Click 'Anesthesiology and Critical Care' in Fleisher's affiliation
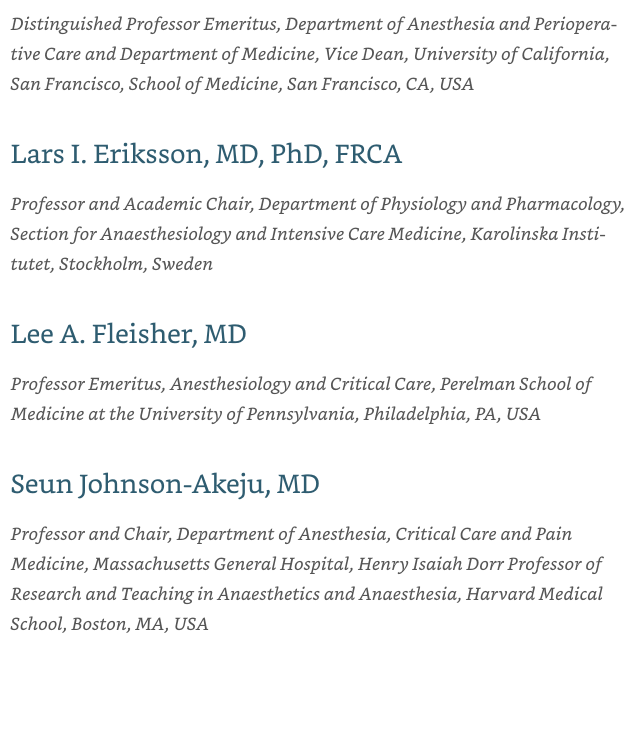Screen dimensions: 628x745 [x=302, y=384]
